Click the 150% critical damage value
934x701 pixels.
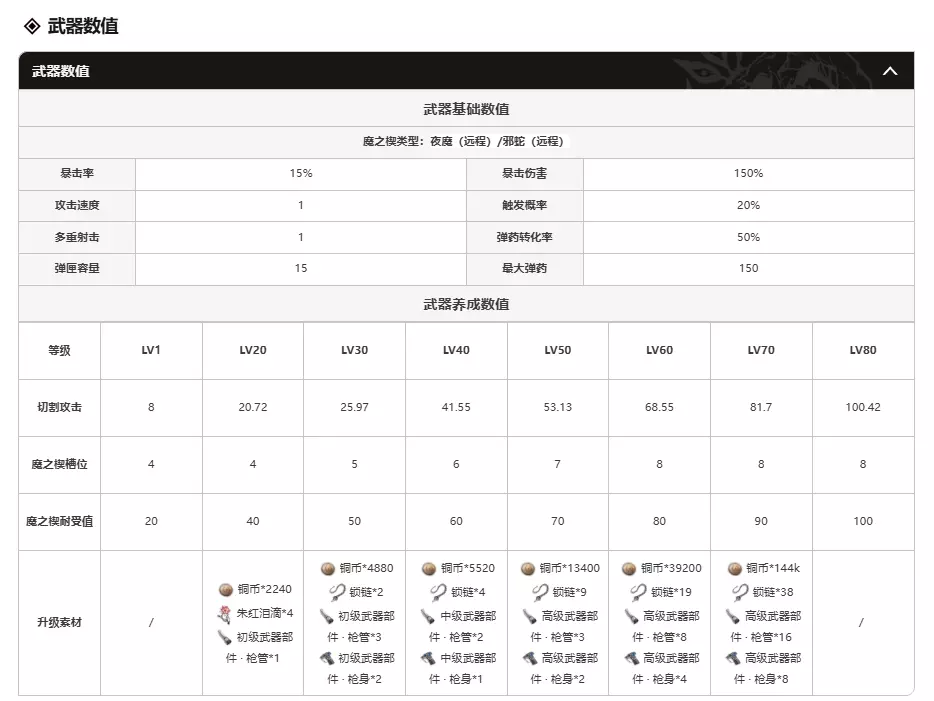click(748, 173)
